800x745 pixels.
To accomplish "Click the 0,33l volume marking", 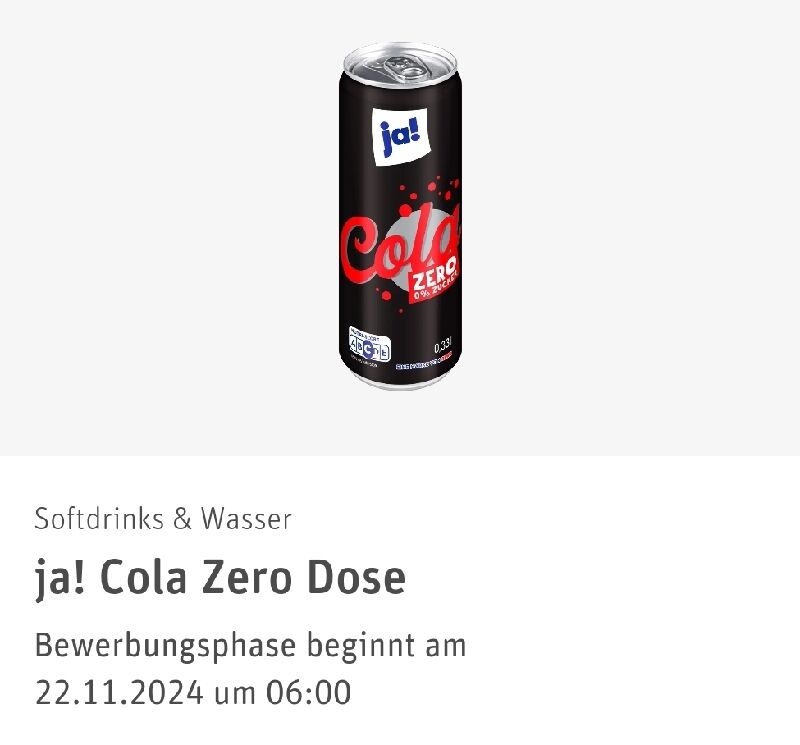I will (x=443, y=347).
